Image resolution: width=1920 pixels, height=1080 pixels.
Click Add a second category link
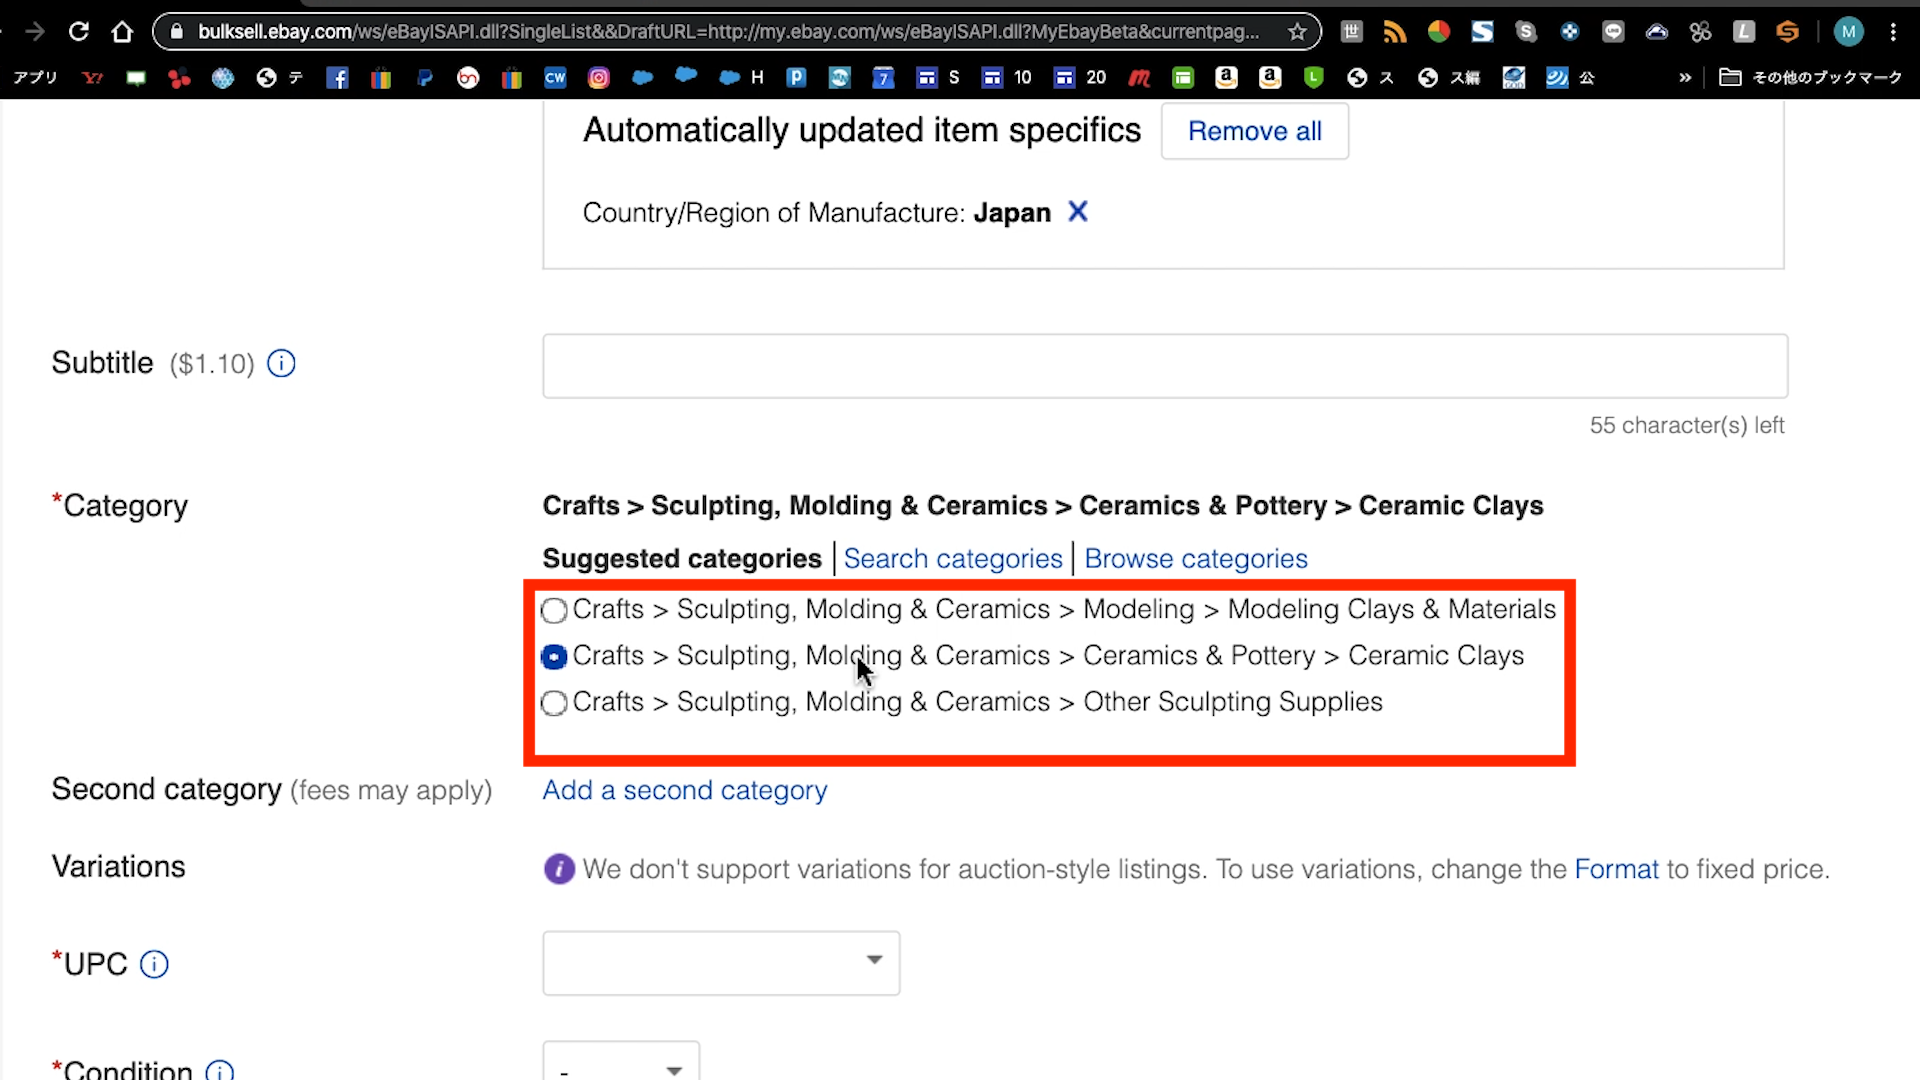click(x=684, y=790)
